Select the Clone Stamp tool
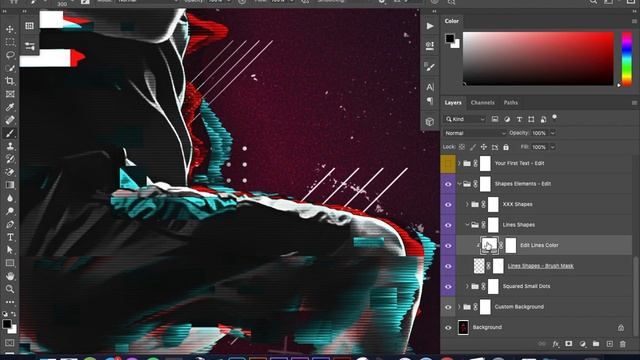This screenshot has height=360, width=640. pyautogui.click(x=10, y=146)
